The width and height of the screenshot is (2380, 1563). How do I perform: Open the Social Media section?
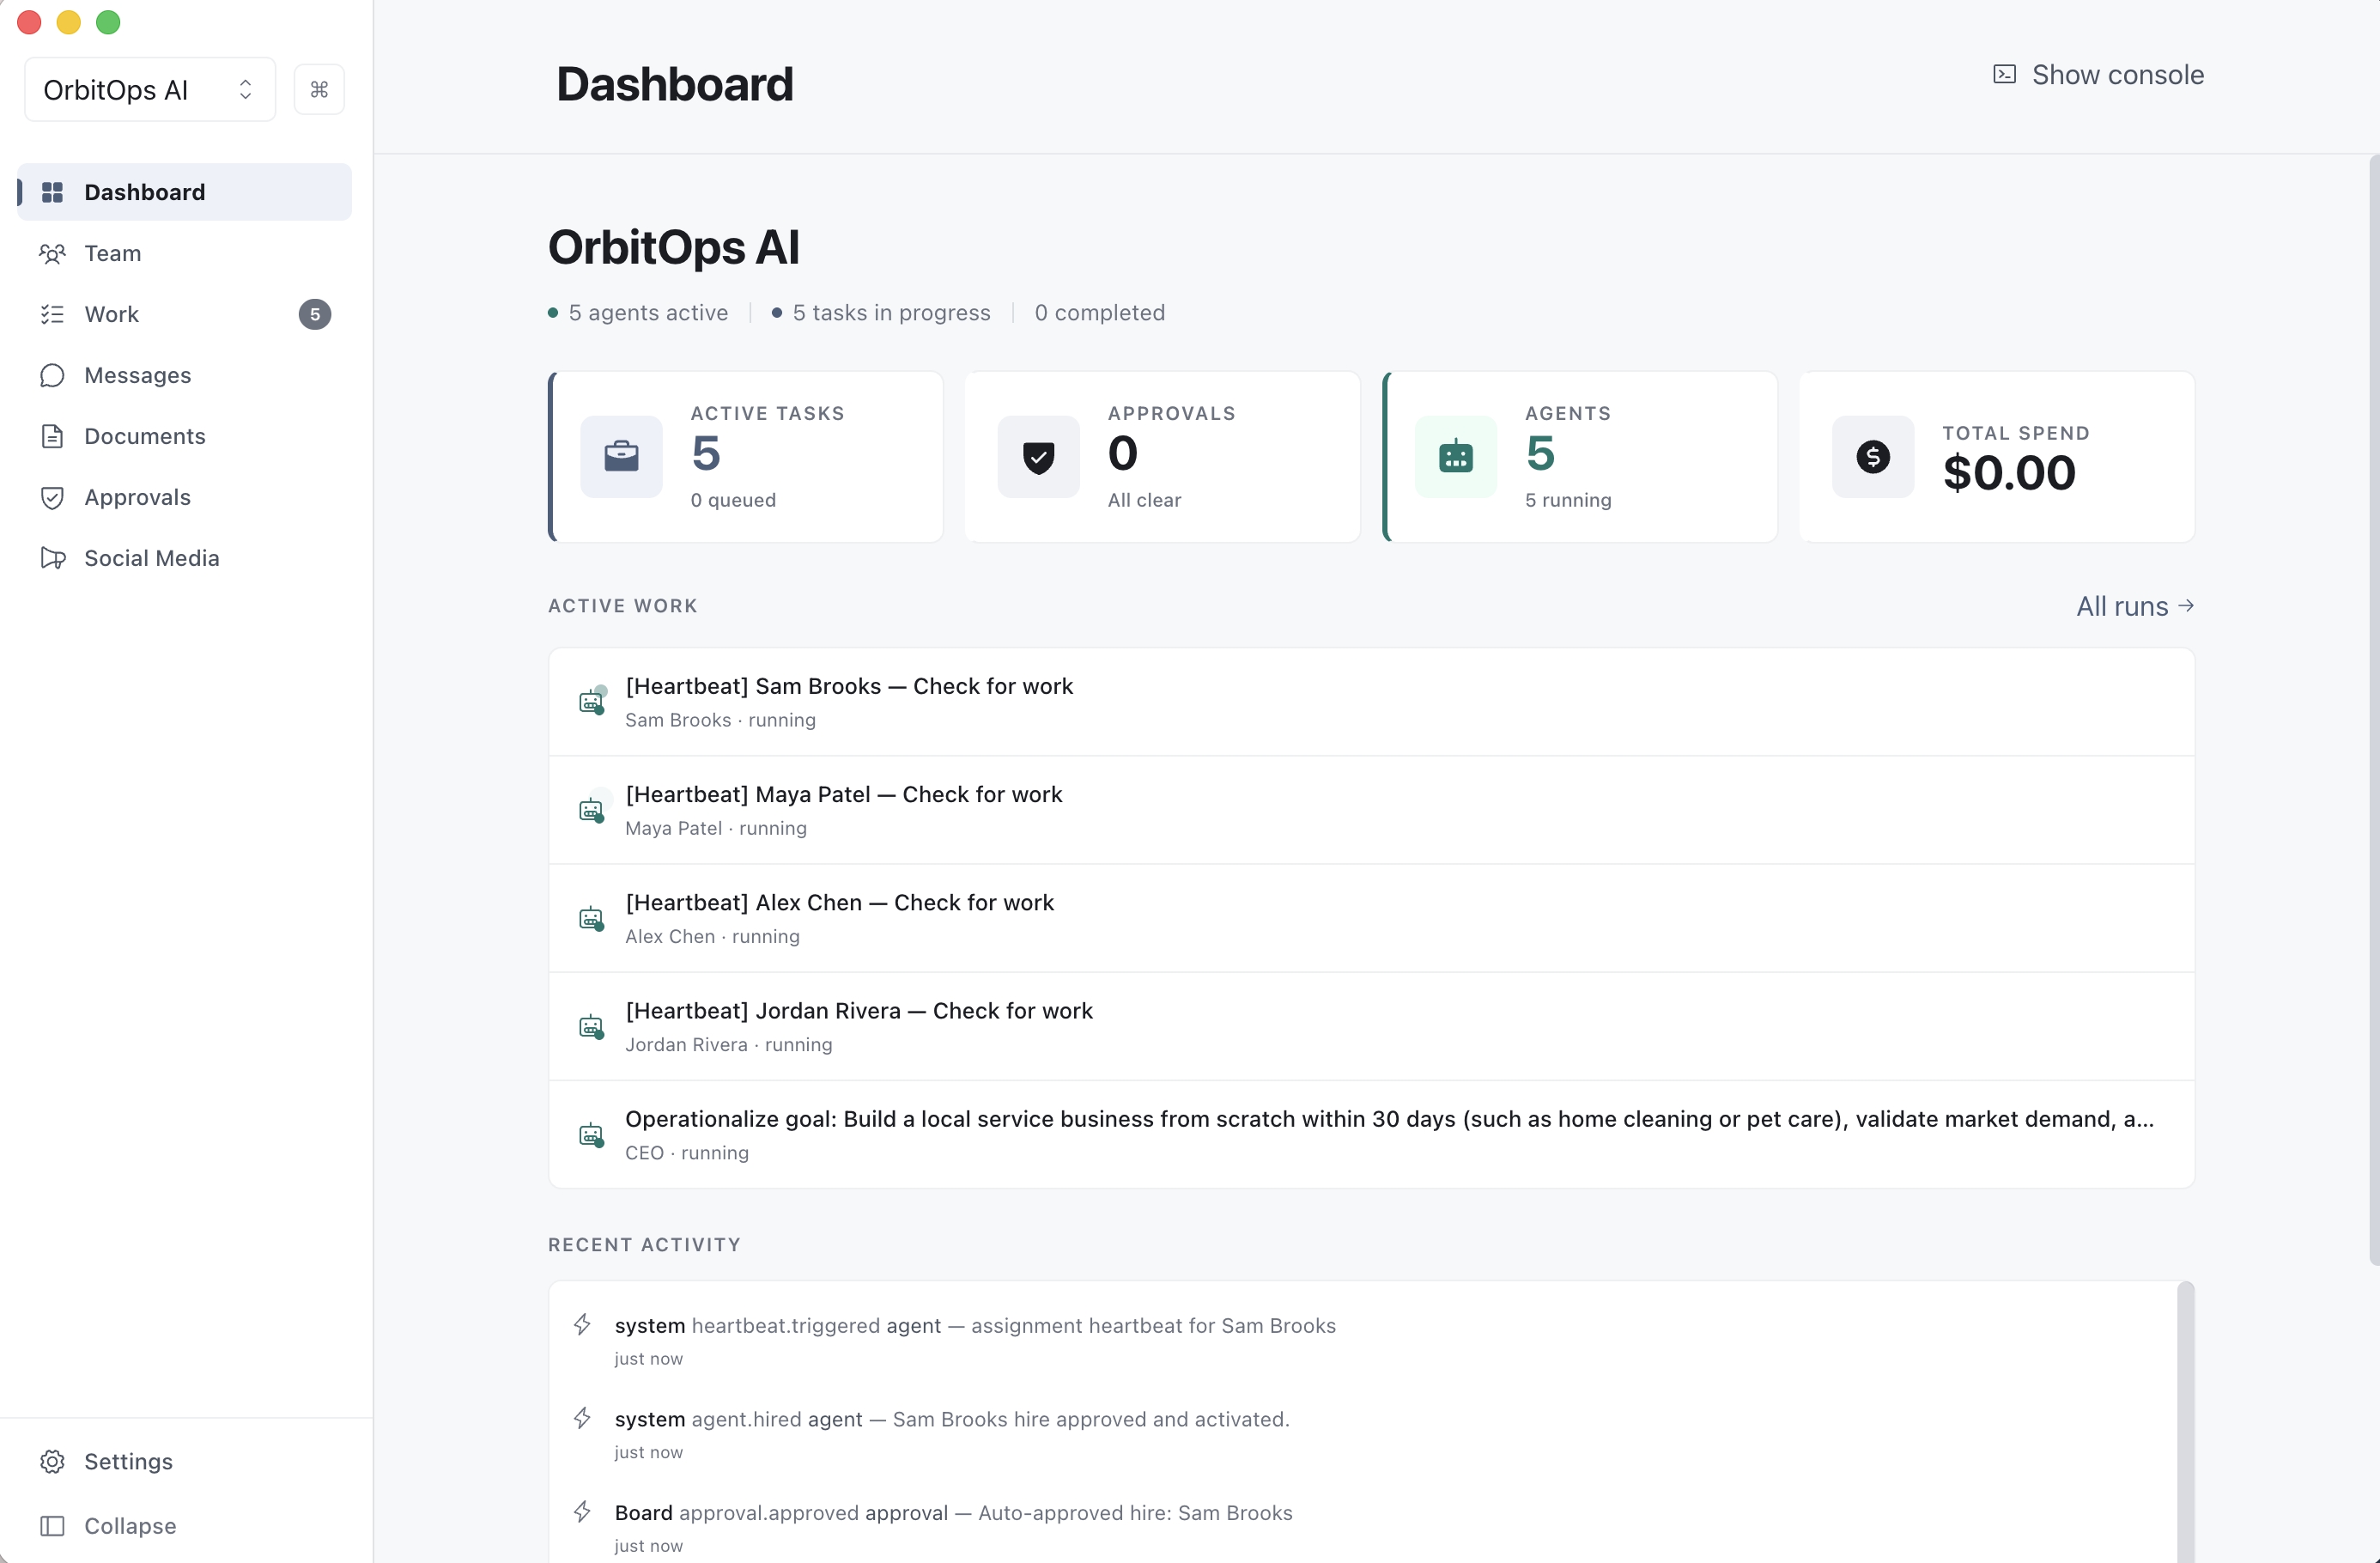151,558
